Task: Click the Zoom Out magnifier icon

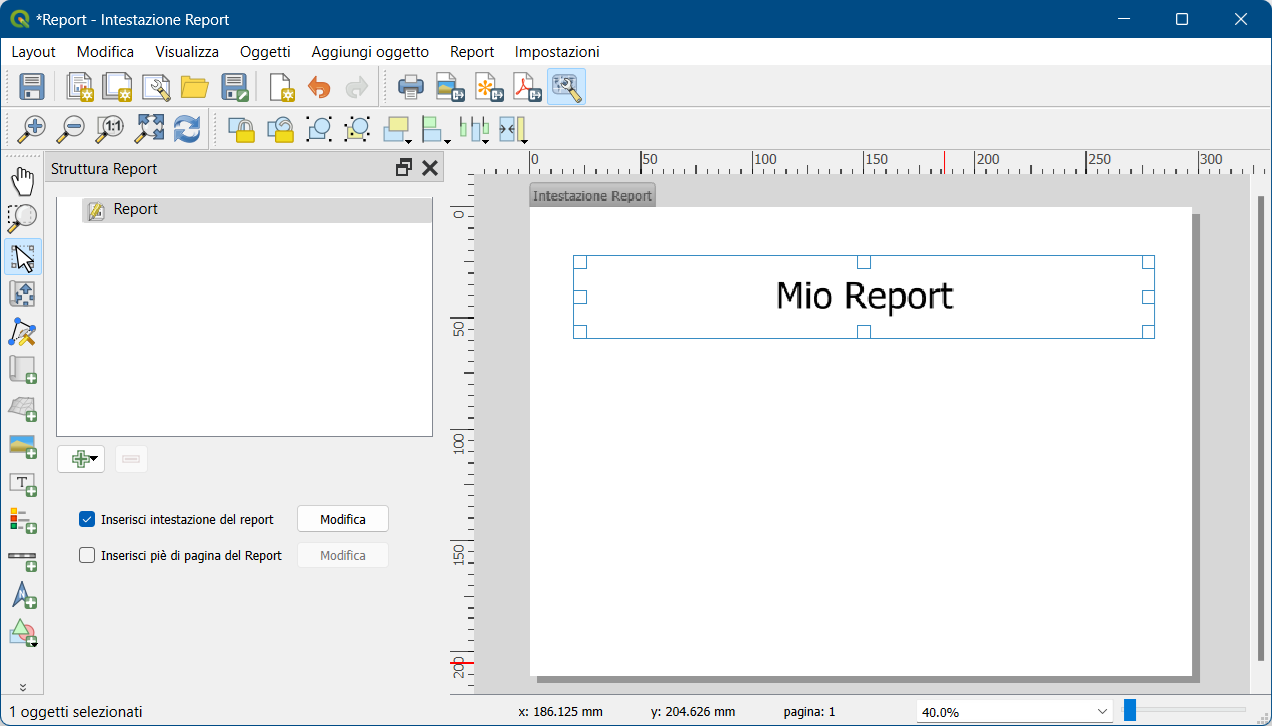Action: pyautogui.click(x=71, y=128)
